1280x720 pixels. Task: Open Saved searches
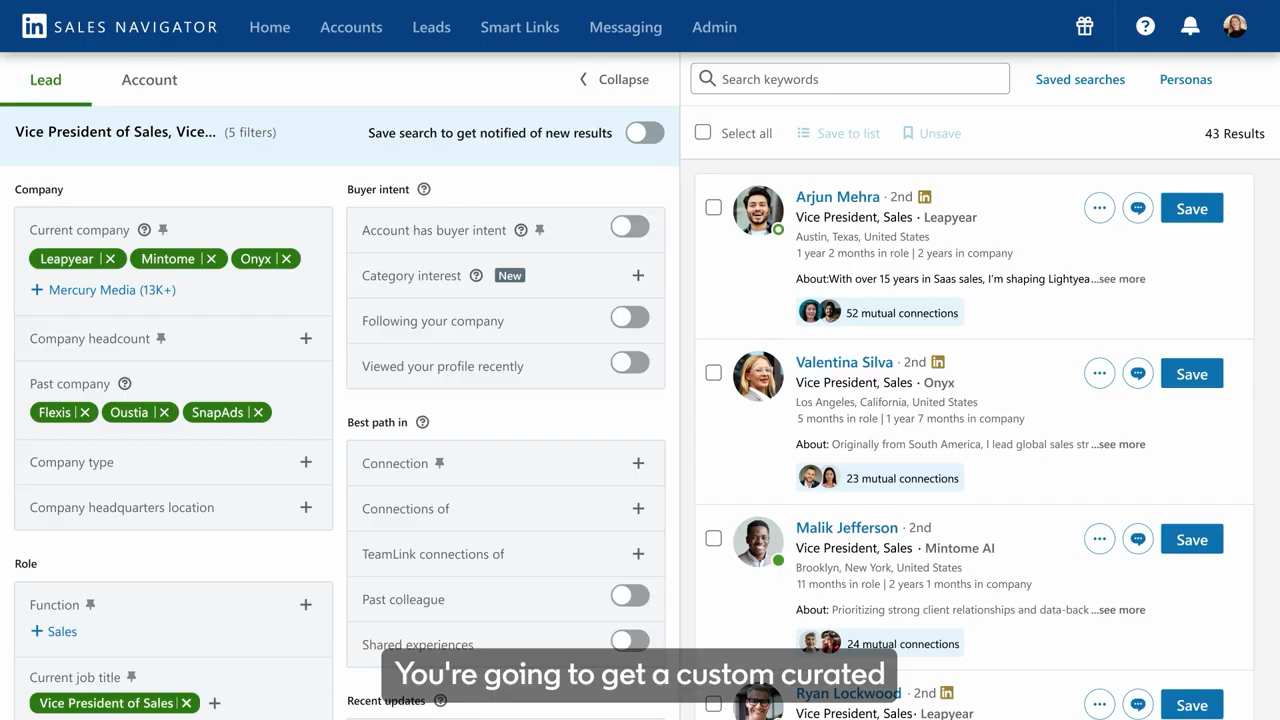pos(1080,79)
